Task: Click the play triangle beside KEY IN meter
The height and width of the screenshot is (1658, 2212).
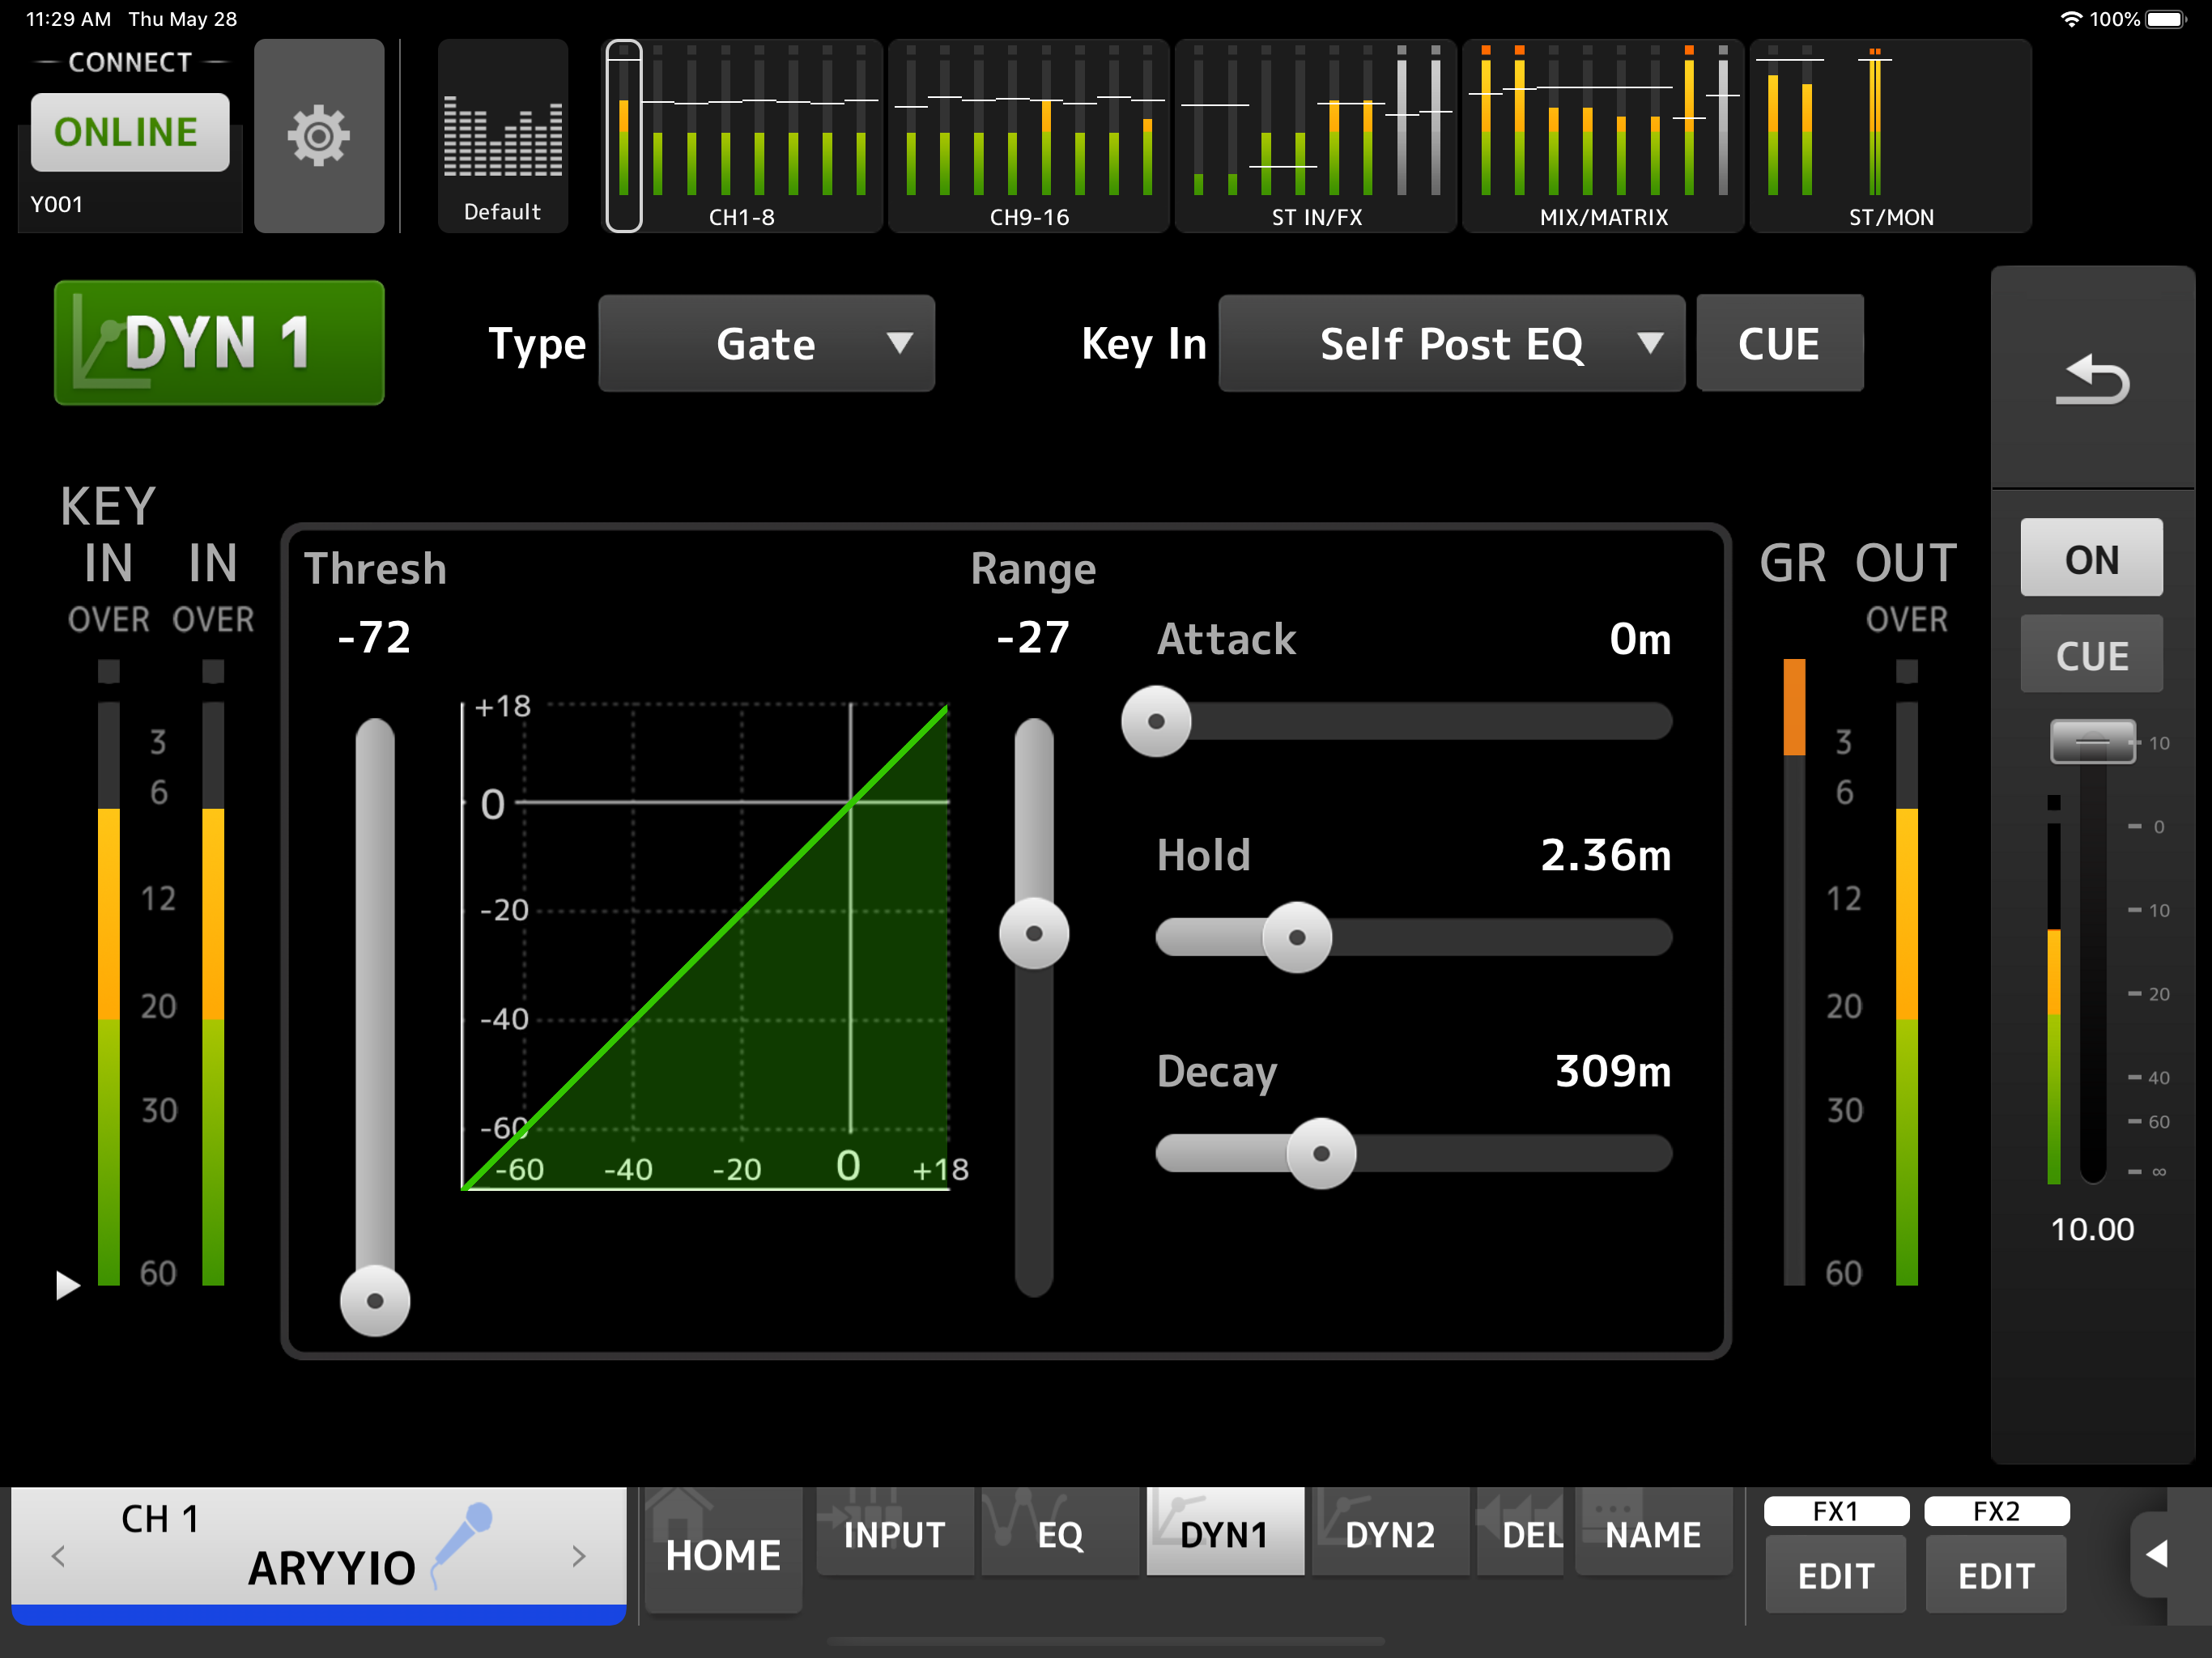Action: (67, 1285)
